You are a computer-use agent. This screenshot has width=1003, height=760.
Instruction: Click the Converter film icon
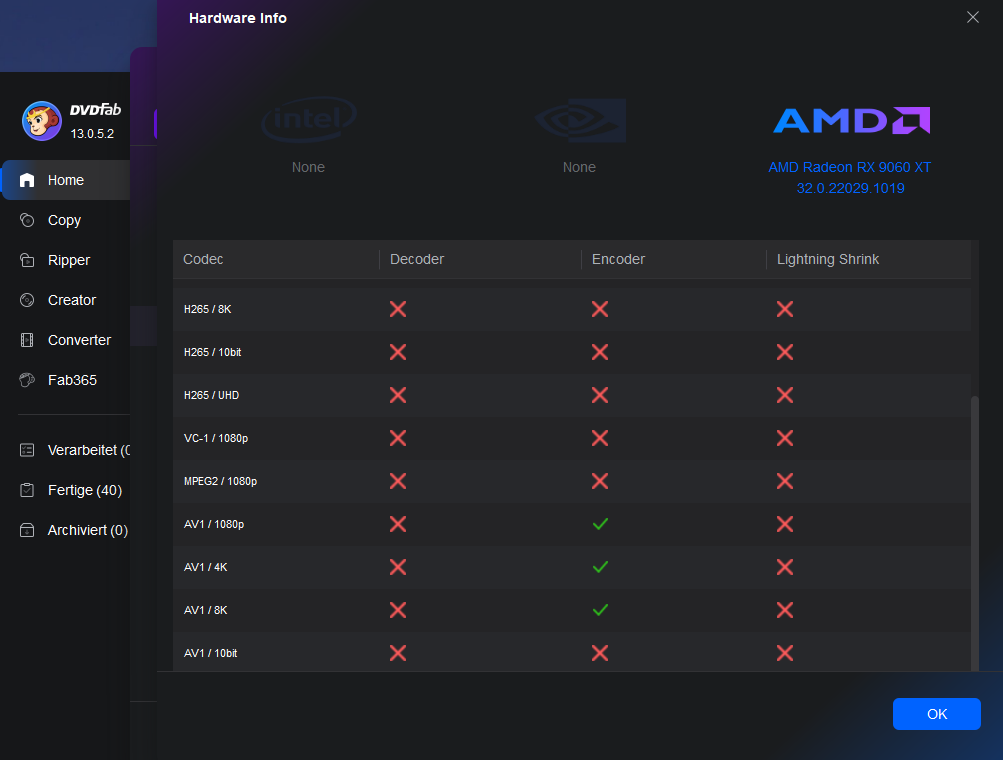tap(27, 340)
